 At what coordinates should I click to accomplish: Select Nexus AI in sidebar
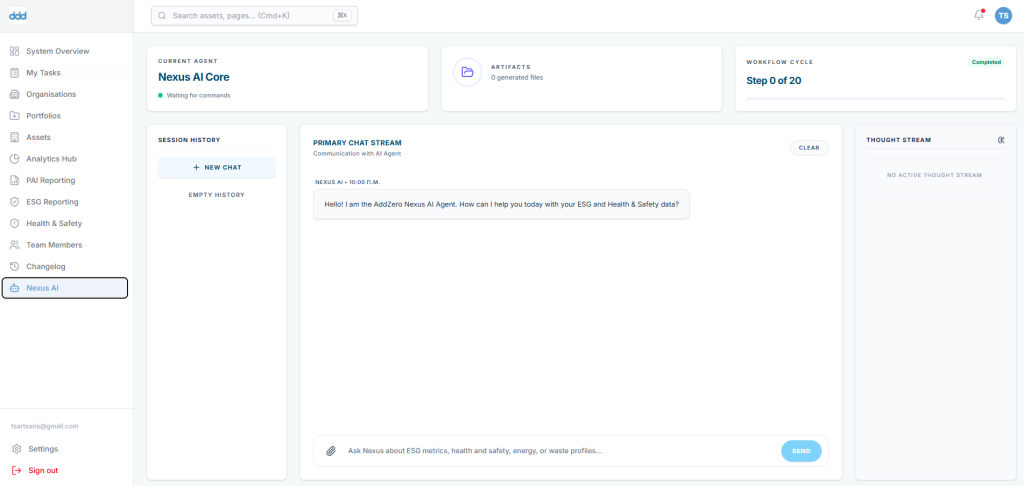tap(65, 288)
